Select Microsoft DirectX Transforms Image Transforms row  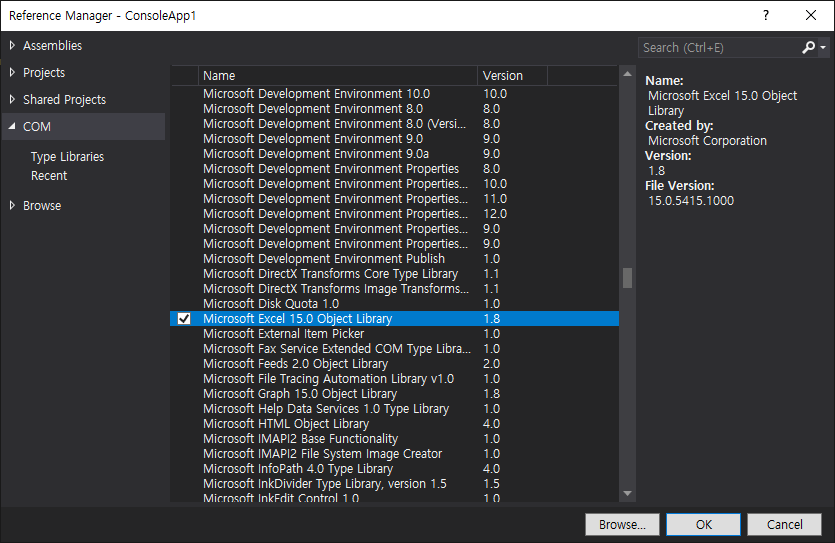tap(394, 289)
